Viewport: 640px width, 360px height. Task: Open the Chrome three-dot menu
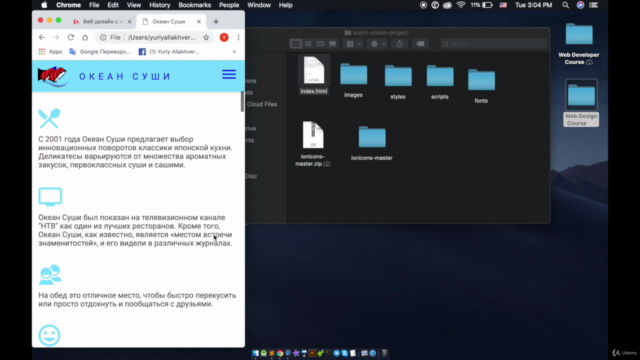click(238, 38)
